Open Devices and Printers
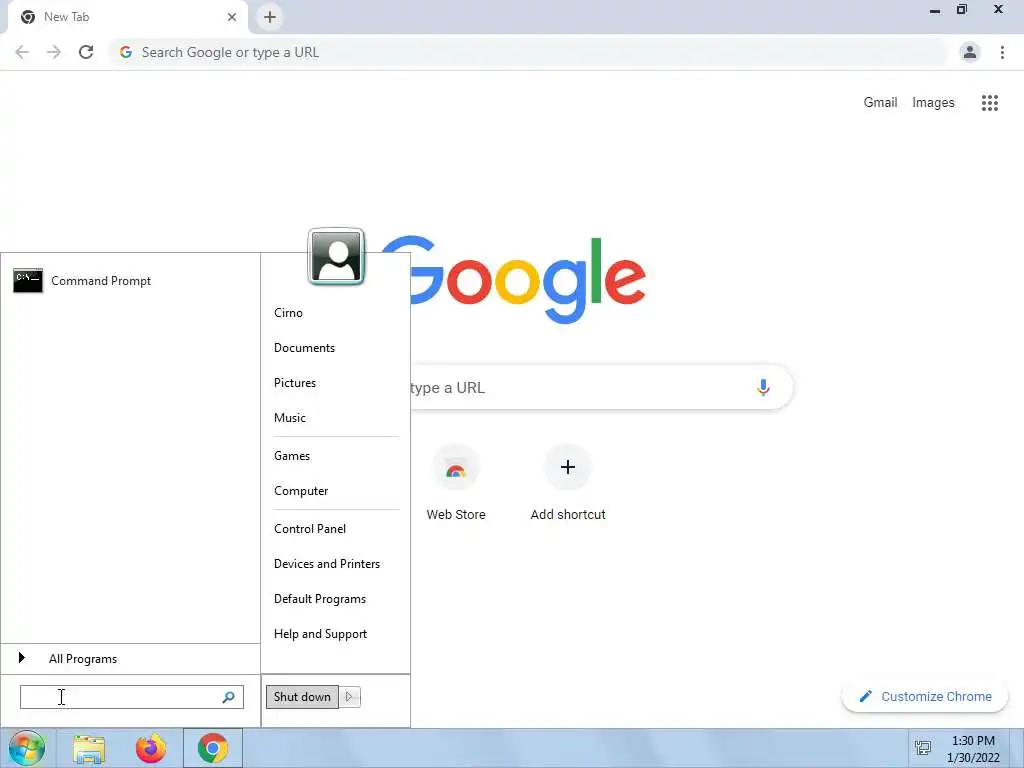Screen dimensions: 1024x768 click(327, 564)
